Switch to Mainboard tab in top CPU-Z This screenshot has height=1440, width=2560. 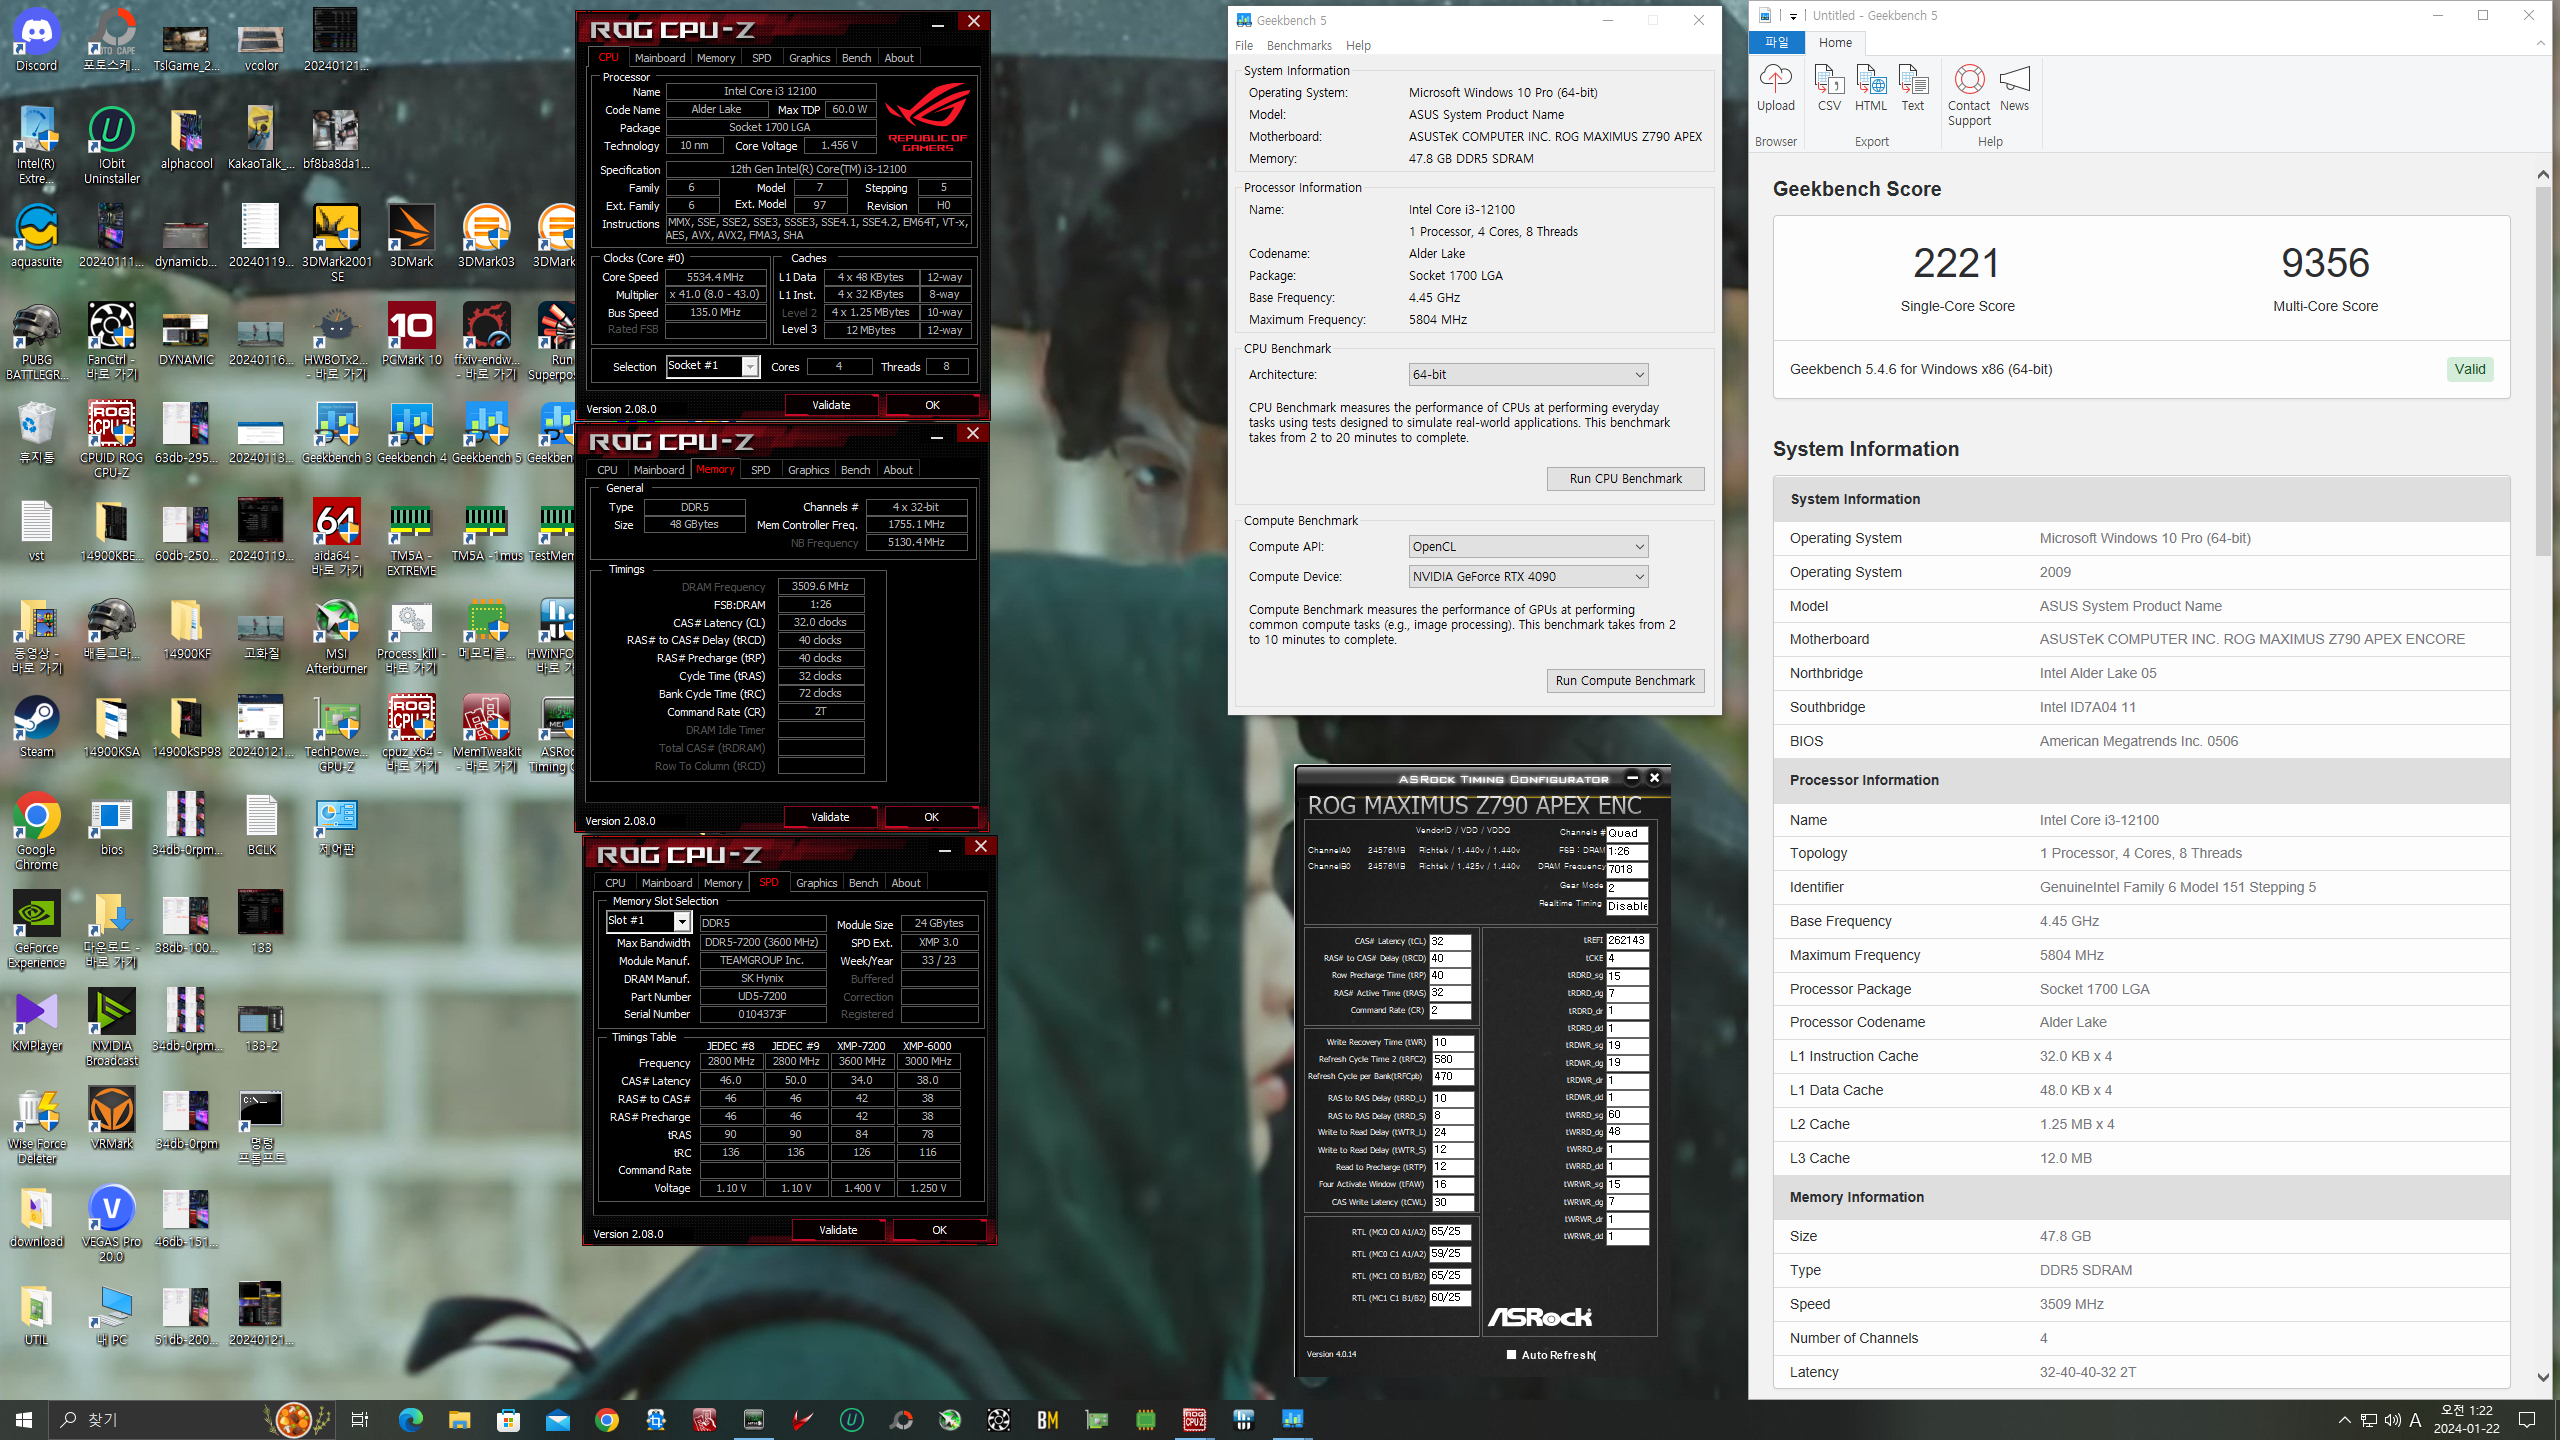click(660, 58)
